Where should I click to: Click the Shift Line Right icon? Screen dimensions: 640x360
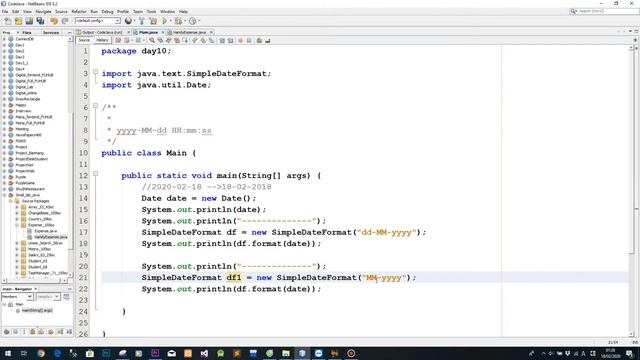[x=231, y=40]
